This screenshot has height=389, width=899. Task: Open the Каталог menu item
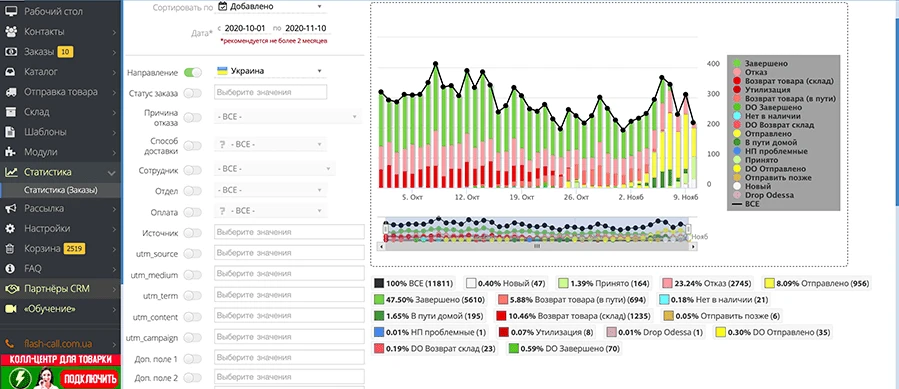pos(61,72)
